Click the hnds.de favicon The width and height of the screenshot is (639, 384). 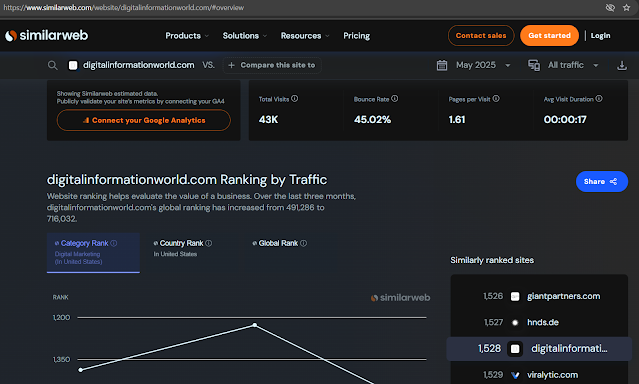515,322
